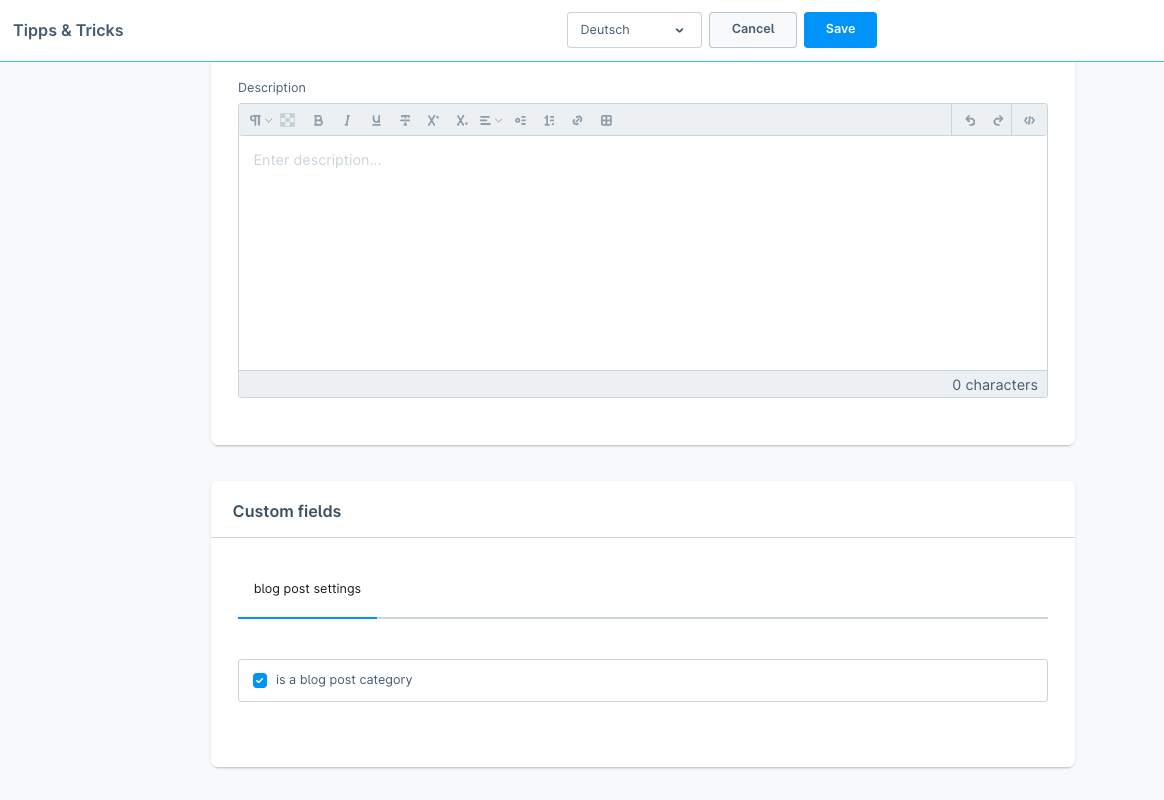Click into the description text area

[x=643, y=252]
